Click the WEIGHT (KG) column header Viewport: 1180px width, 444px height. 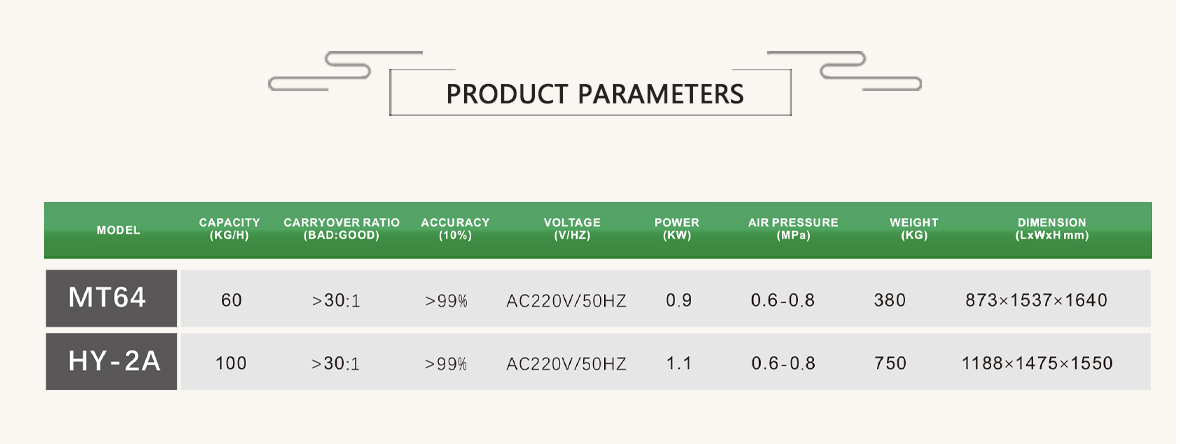(914, 229)
